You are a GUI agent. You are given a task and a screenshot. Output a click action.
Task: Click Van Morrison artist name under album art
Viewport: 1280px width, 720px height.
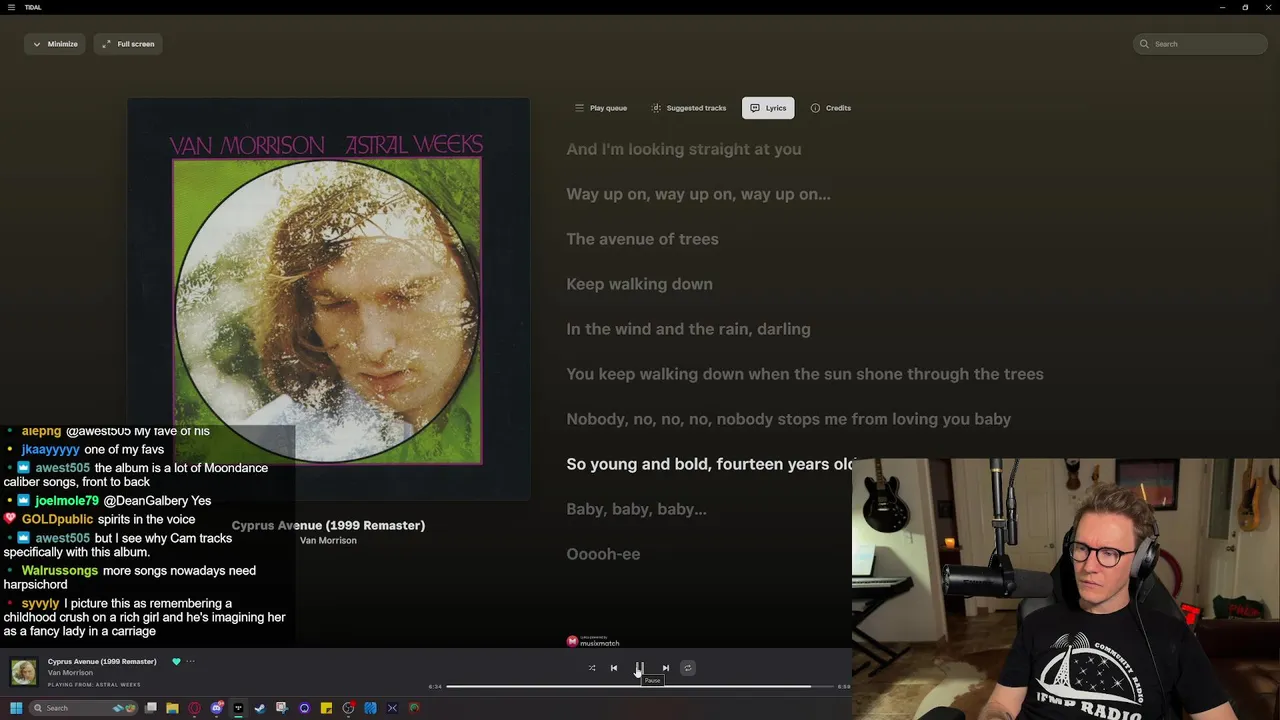click(x=328, y=540)
